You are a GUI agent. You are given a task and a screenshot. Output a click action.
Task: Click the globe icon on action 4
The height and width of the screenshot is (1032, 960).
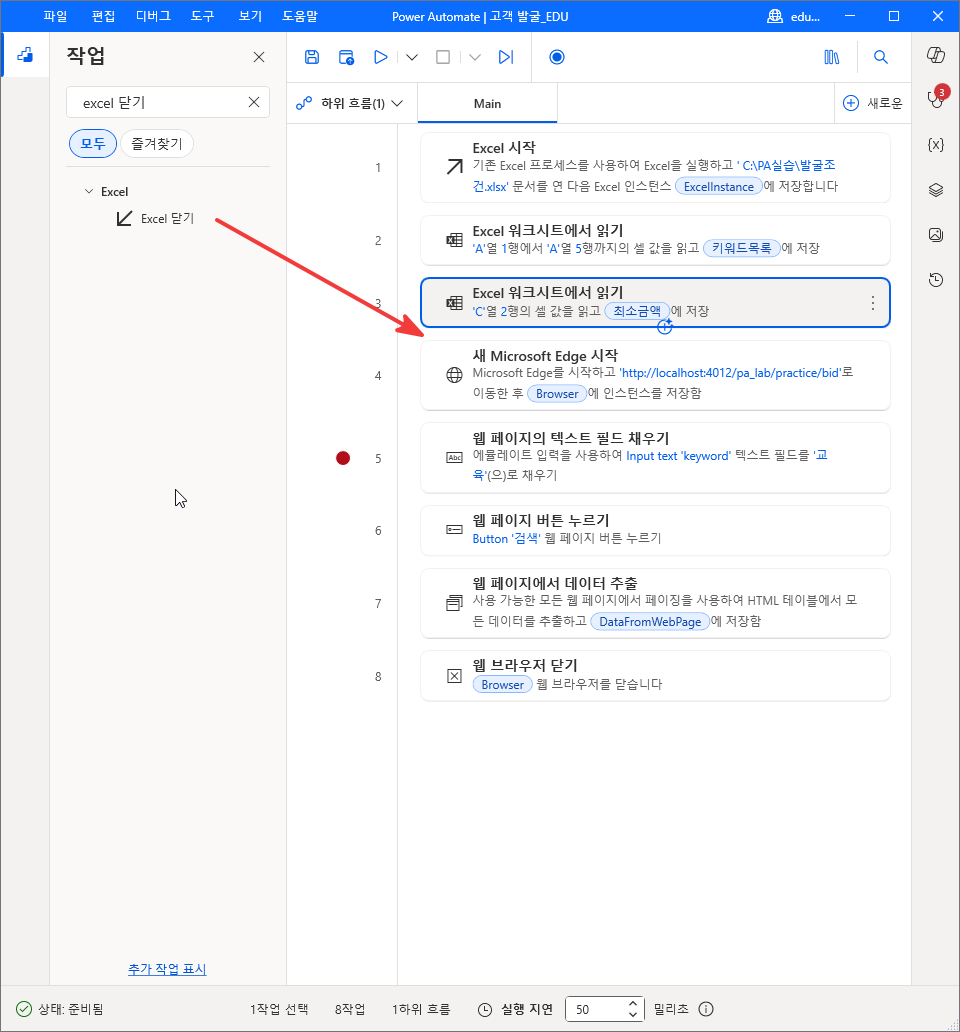point(455,375)
